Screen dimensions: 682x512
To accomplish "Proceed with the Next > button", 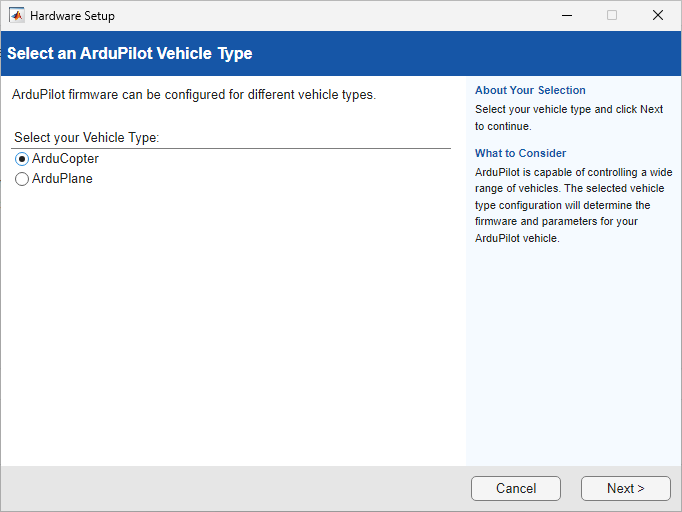I will (625, 488).
